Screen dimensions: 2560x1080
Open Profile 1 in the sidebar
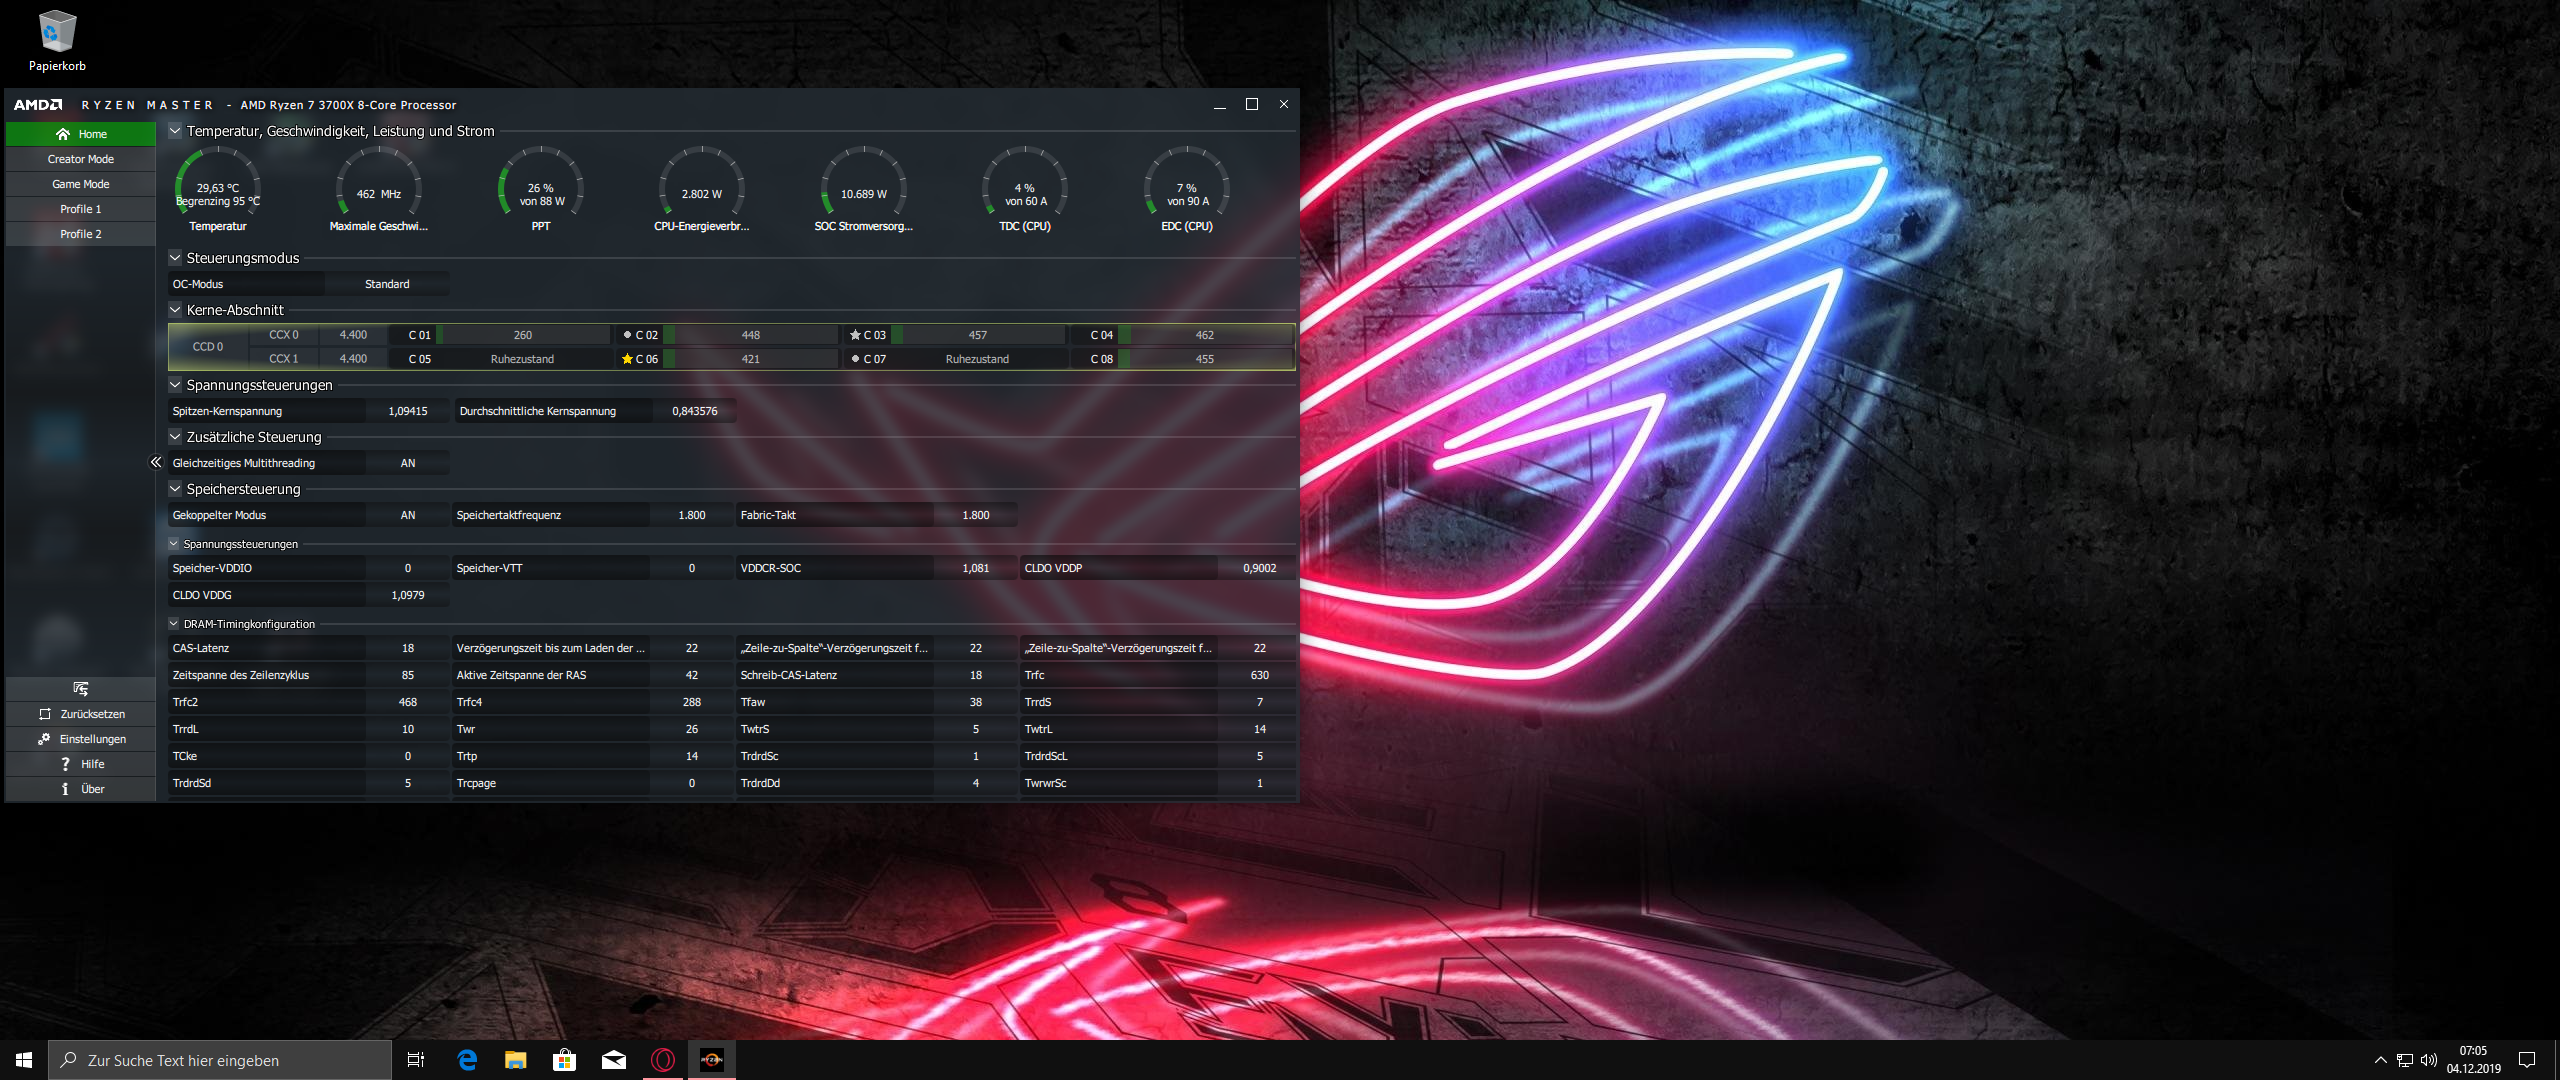point(81,209)
